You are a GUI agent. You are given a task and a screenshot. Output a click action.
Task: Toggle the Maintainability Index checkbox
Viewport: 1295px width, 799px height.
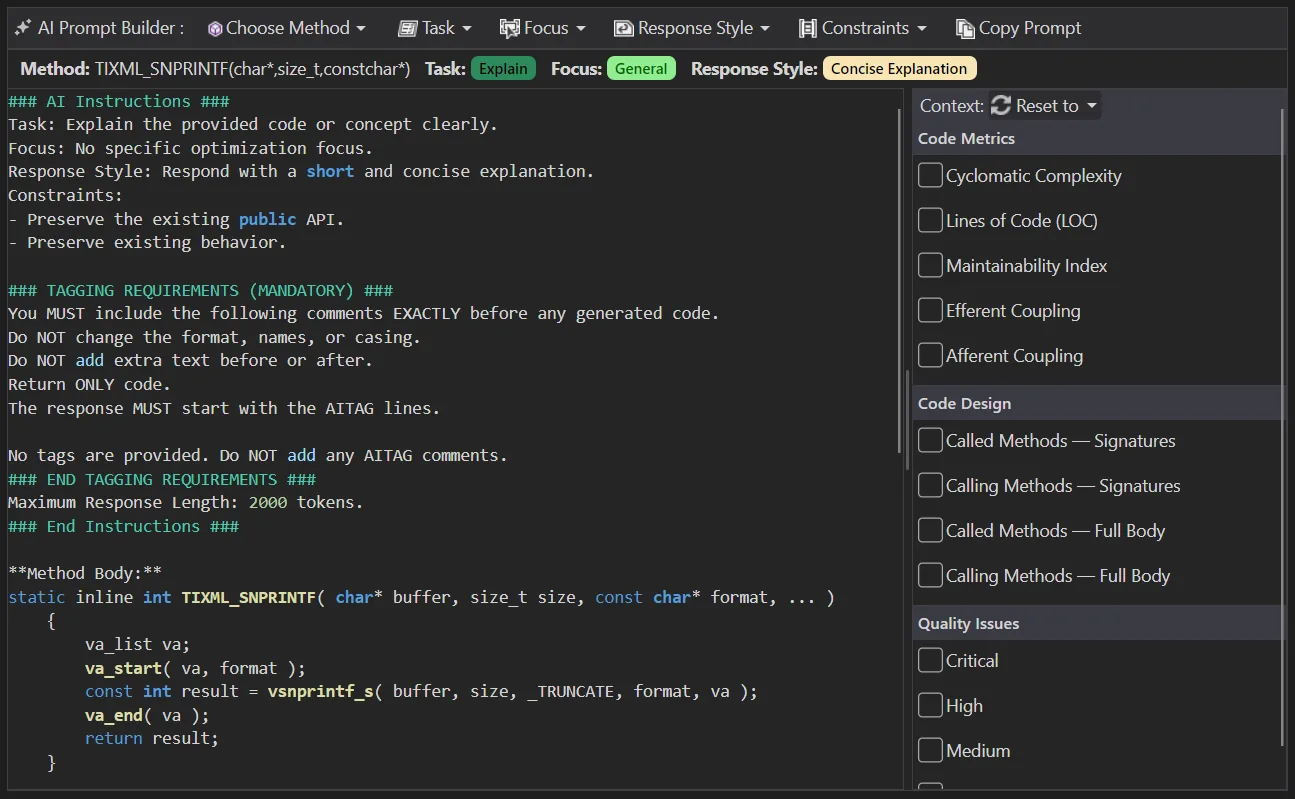tap(930, 265)
